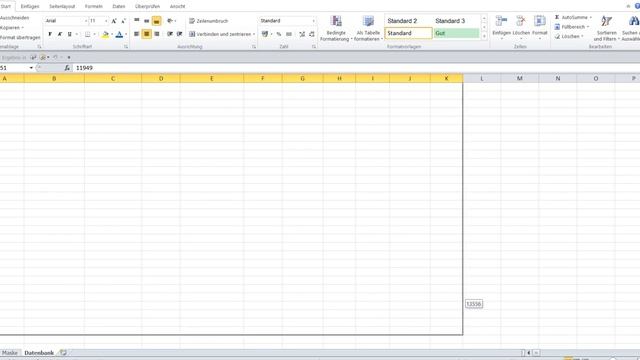The width and height of the screenshot is (640, 360).
Task: Click Format übertragen painter
Action: 20,37
